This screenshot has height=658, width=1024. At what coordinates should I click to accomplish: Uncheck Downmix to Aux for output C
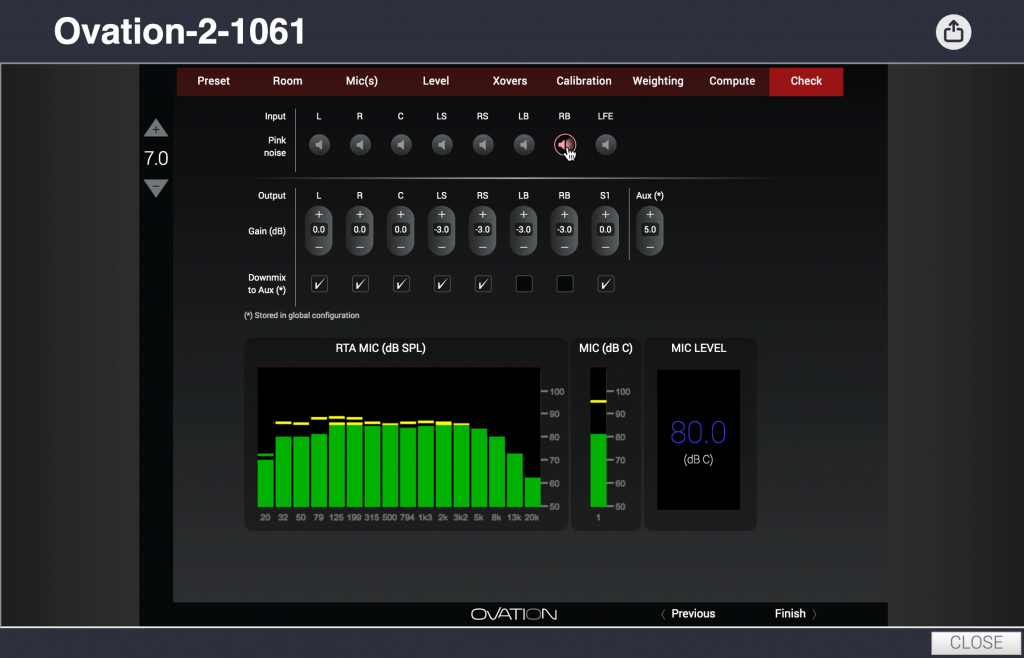click(401, 283)
